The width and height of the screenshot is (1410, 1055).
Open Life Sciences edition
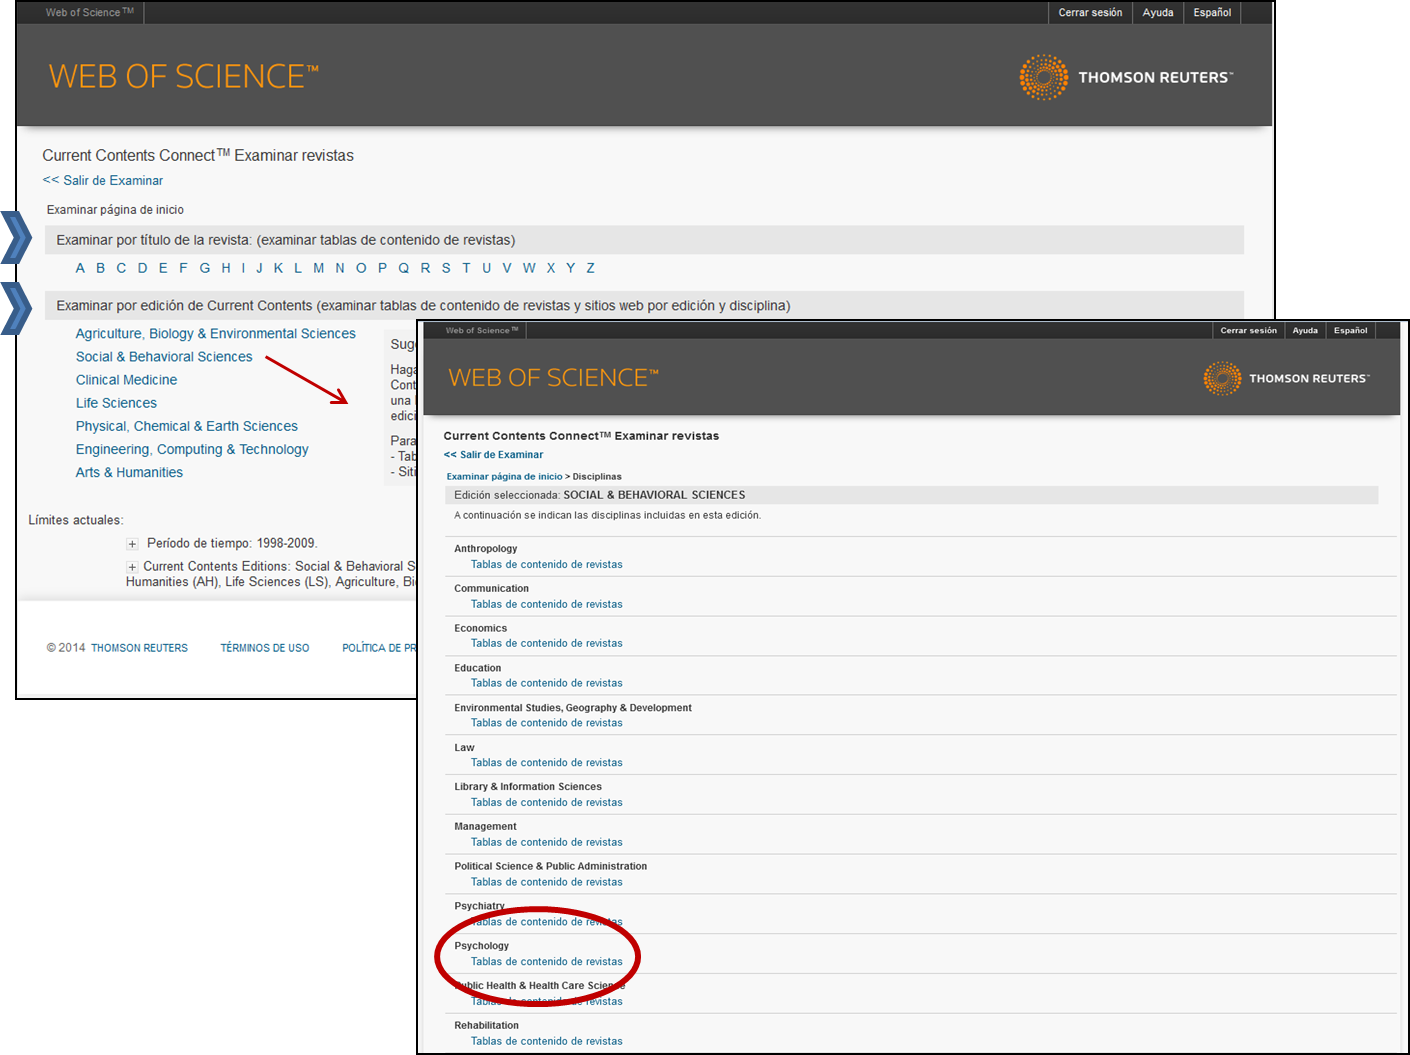point(116,403)
